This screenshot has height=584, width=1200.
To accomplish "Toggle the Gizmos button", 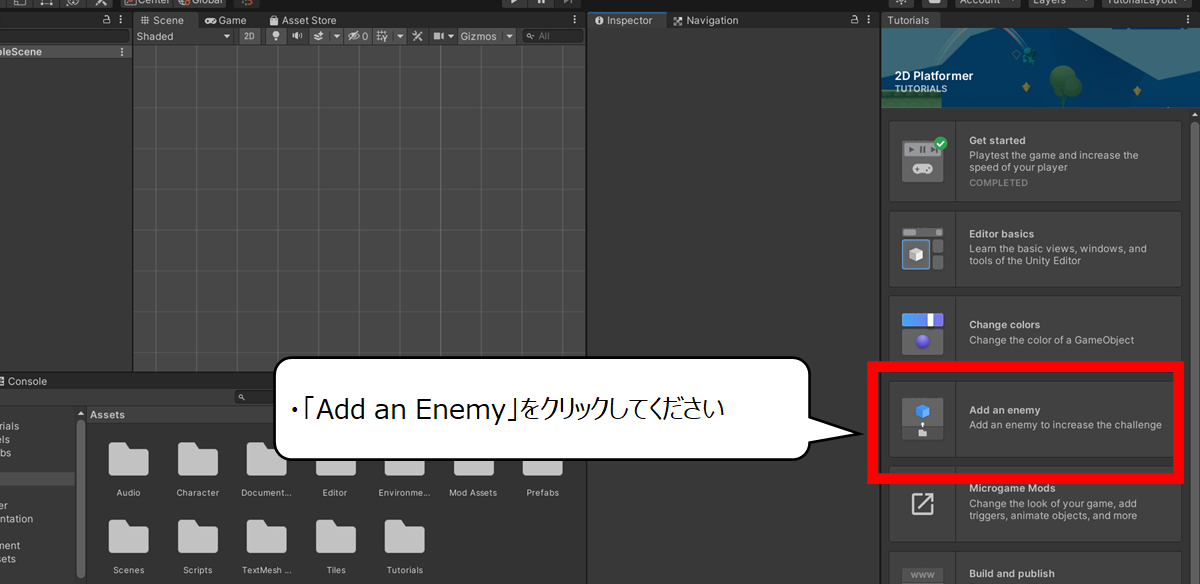I will point(479,36).
